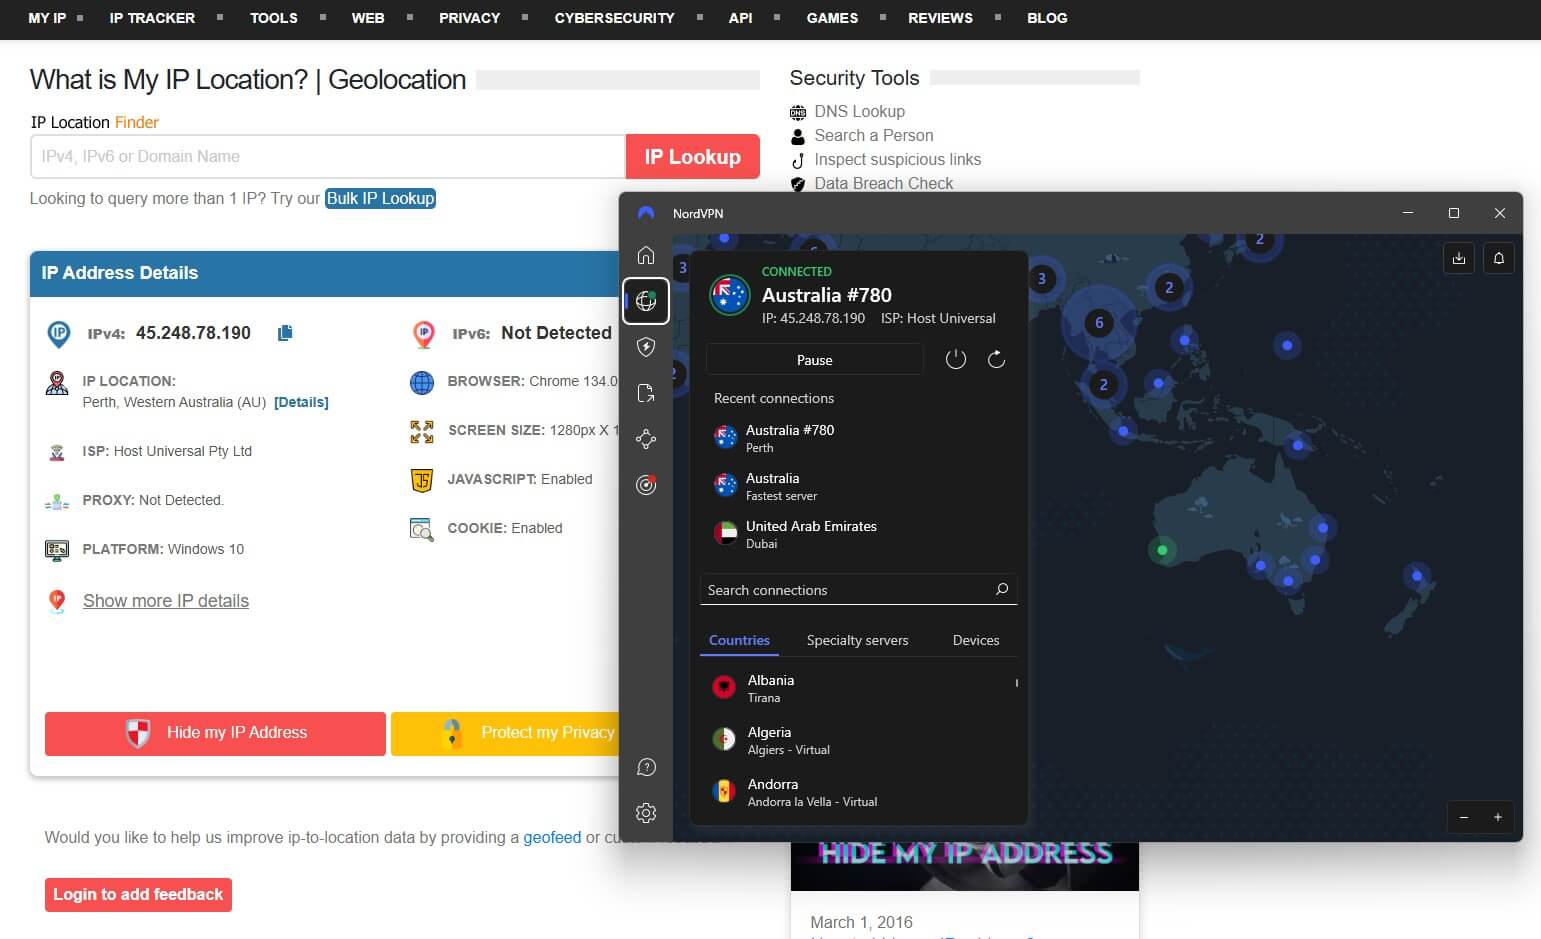The height and width of the screenshot is (939, 1541).
Task: Click the countries list scrollbar in NordVPN
Action: [x=1017, y=683]
